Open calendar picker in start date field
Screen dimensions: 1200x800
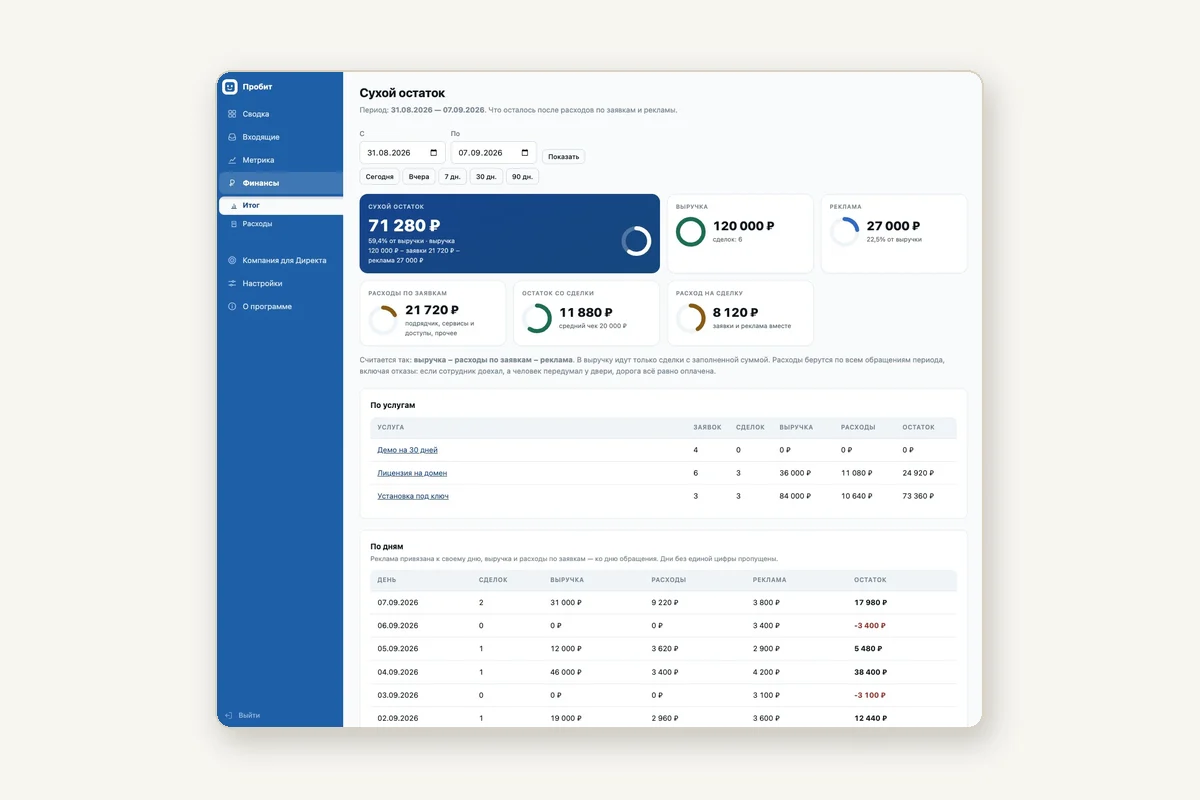(433, 153)
